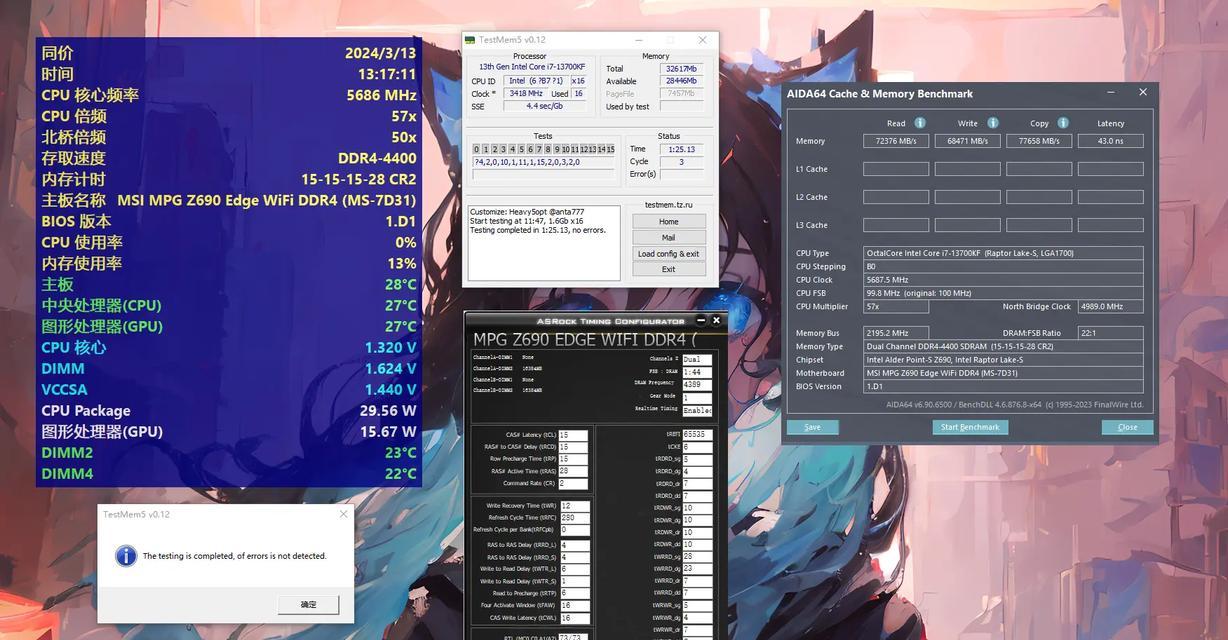Click the Total memory value 32617Mb

coord(681,69)
